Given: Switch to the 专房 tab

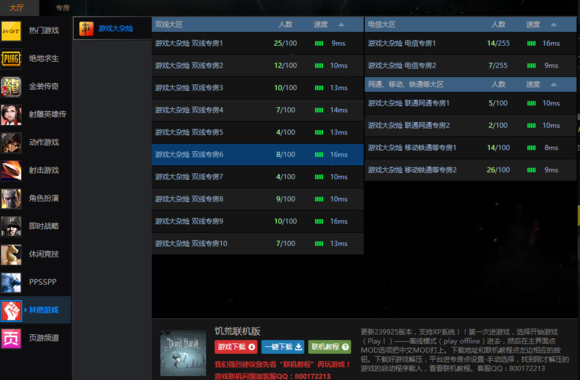Looking at the screenshot, I should tap(63, 8).
